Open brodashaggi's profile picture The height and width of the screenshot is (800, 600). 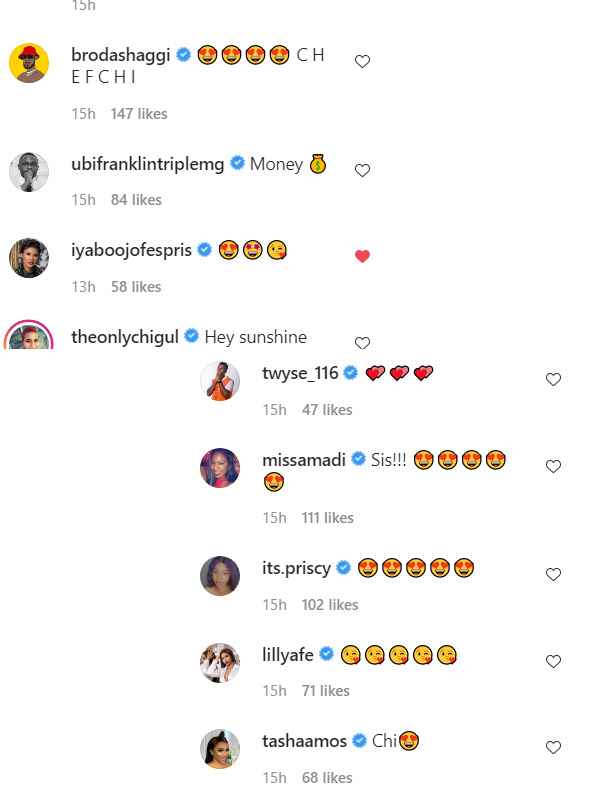coord(29,63)
